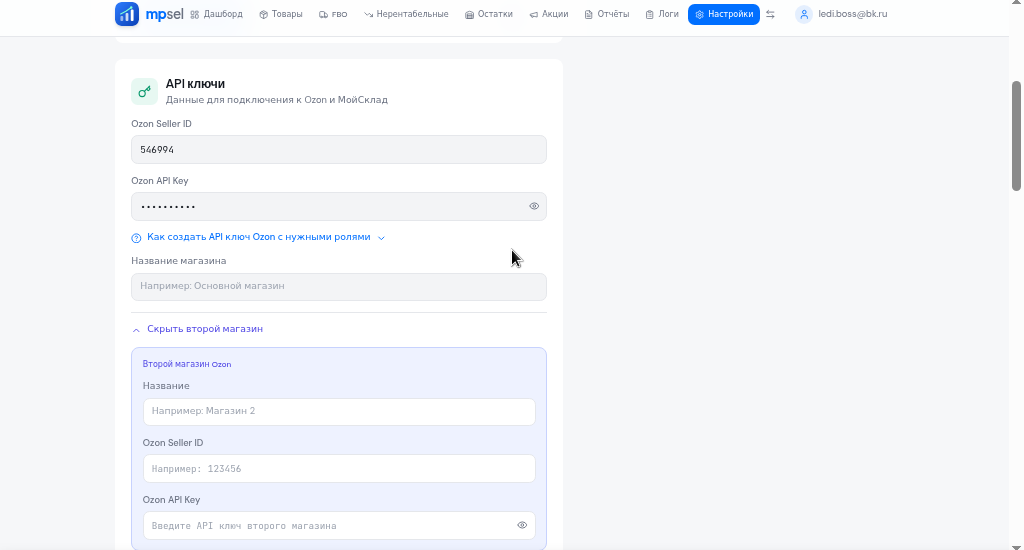Click the Название магазина input field
1024x550 pixels.
coord(338,287)
